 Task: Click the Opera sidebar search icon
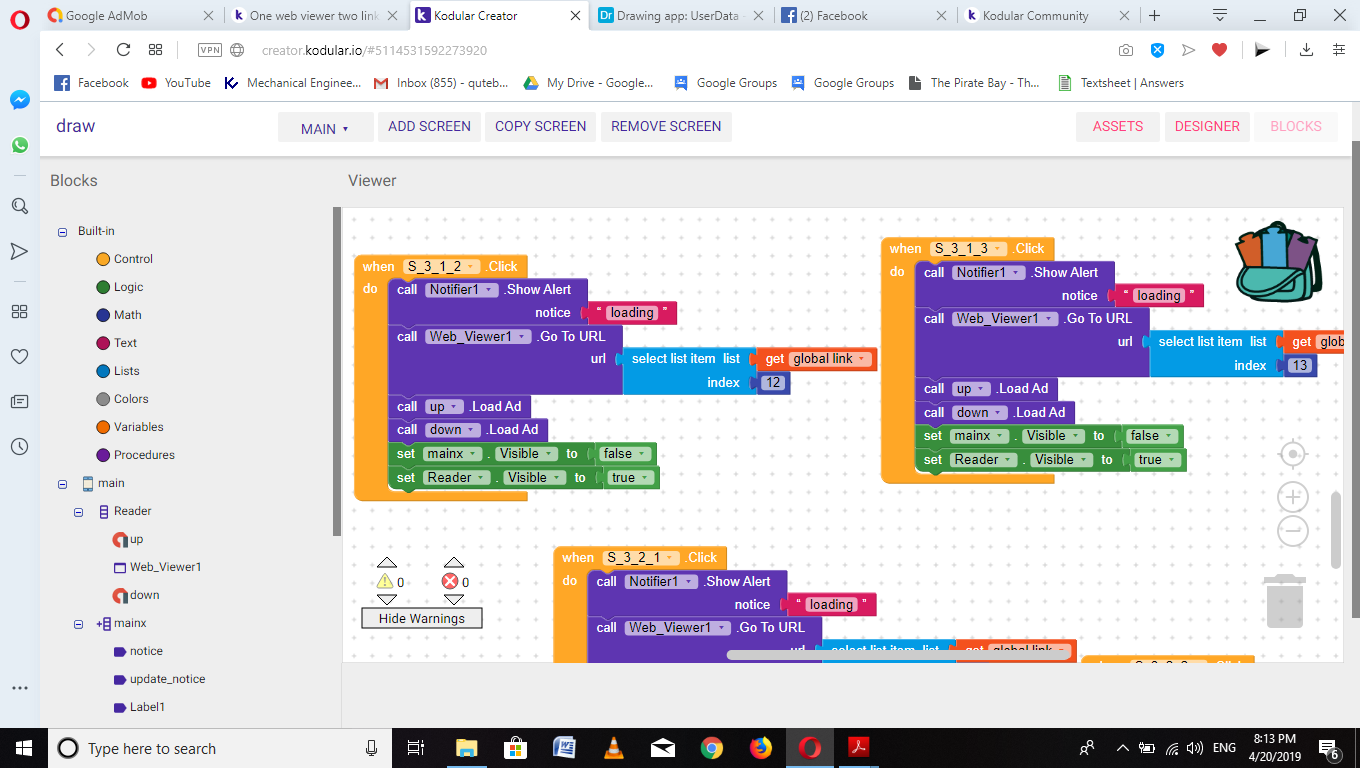point(20,206)
